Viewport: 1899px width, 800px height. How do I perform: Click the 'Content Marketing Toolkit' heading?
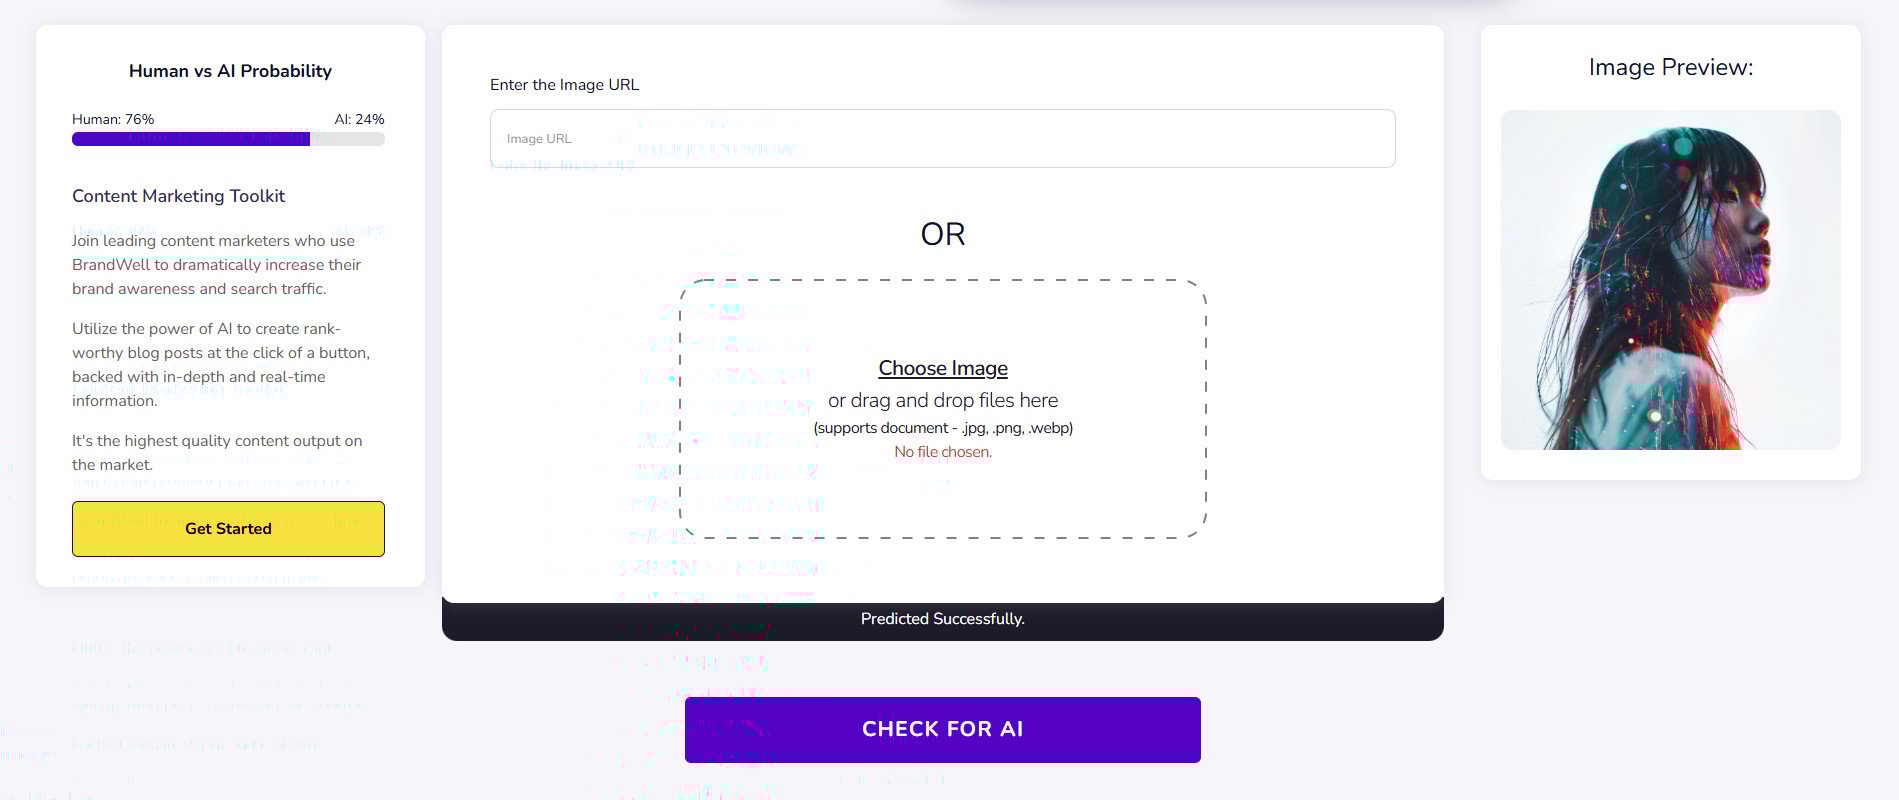point(178,196)
